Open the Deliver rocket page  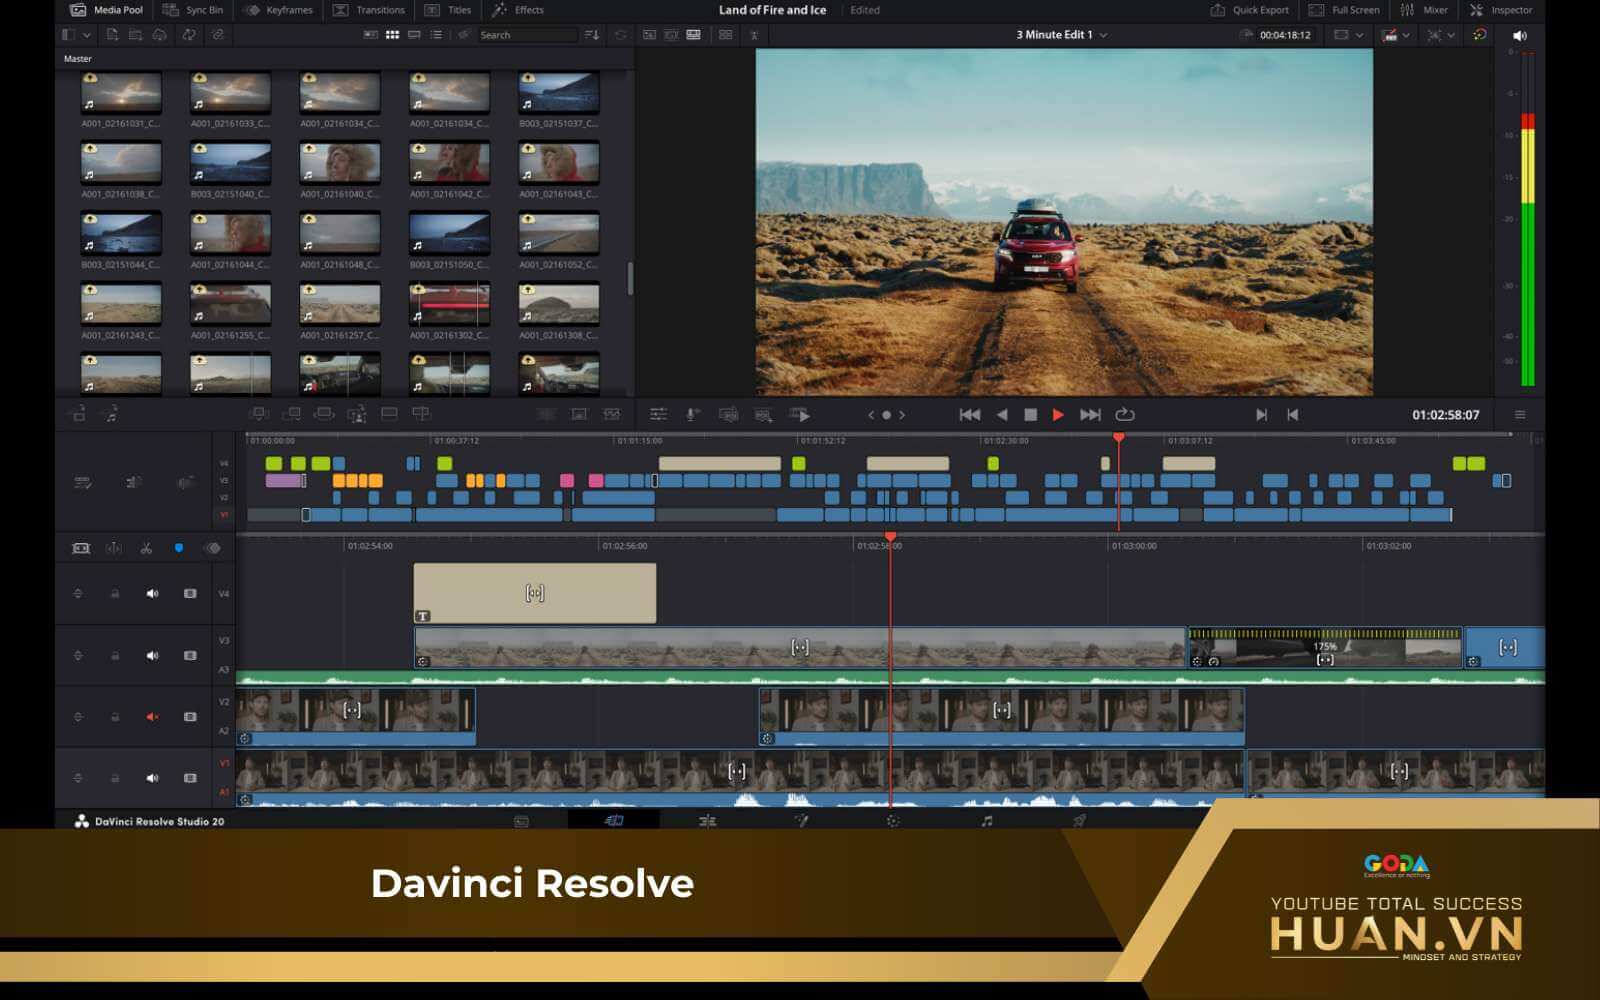pos(1079,821)
